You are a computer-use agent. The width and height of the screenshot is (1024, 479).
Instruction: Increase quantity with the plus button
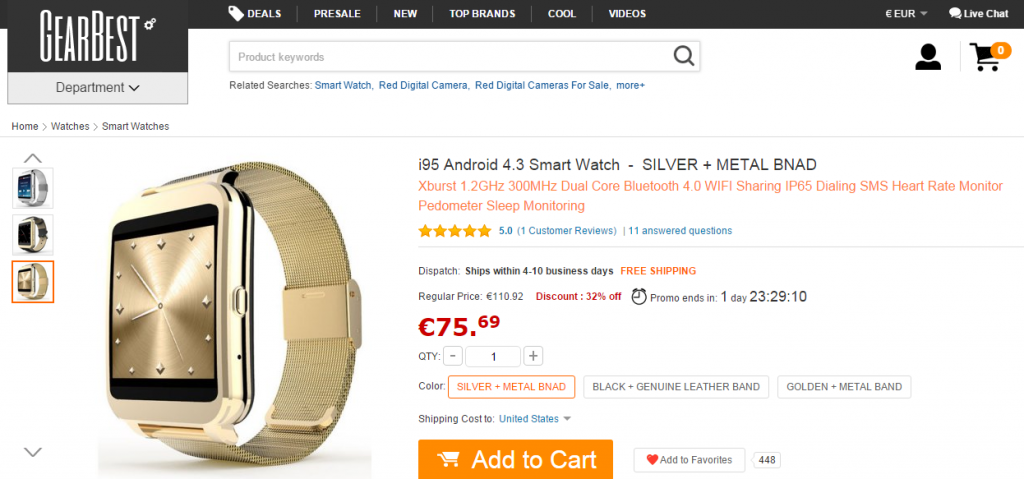click(x=533, y=356)
